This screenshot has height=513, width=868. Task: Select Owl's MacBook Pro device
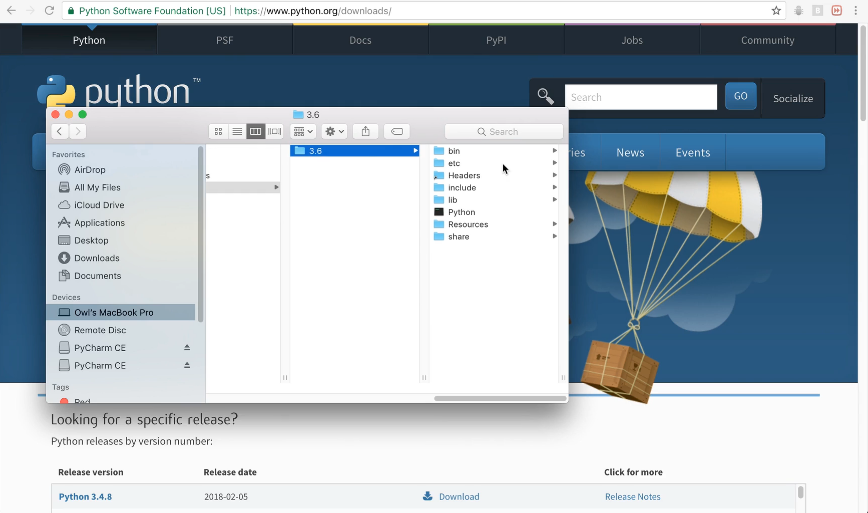point(121,312)
